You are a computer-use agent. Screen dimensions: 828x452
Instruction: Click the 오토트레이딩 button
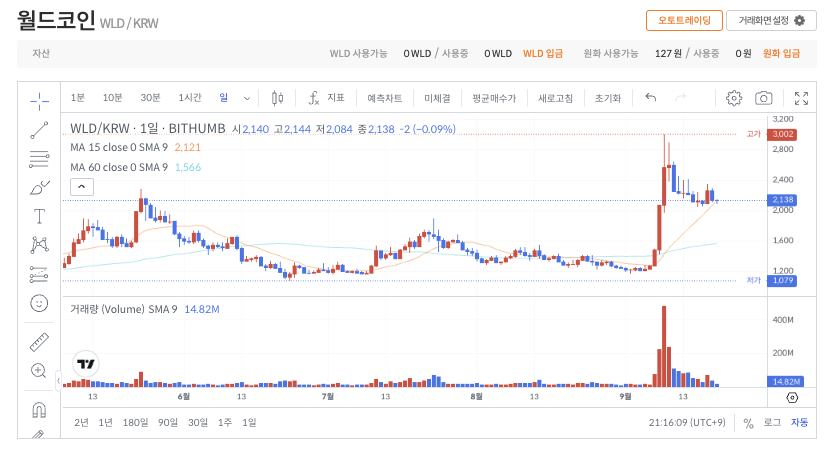click(684, 21)
